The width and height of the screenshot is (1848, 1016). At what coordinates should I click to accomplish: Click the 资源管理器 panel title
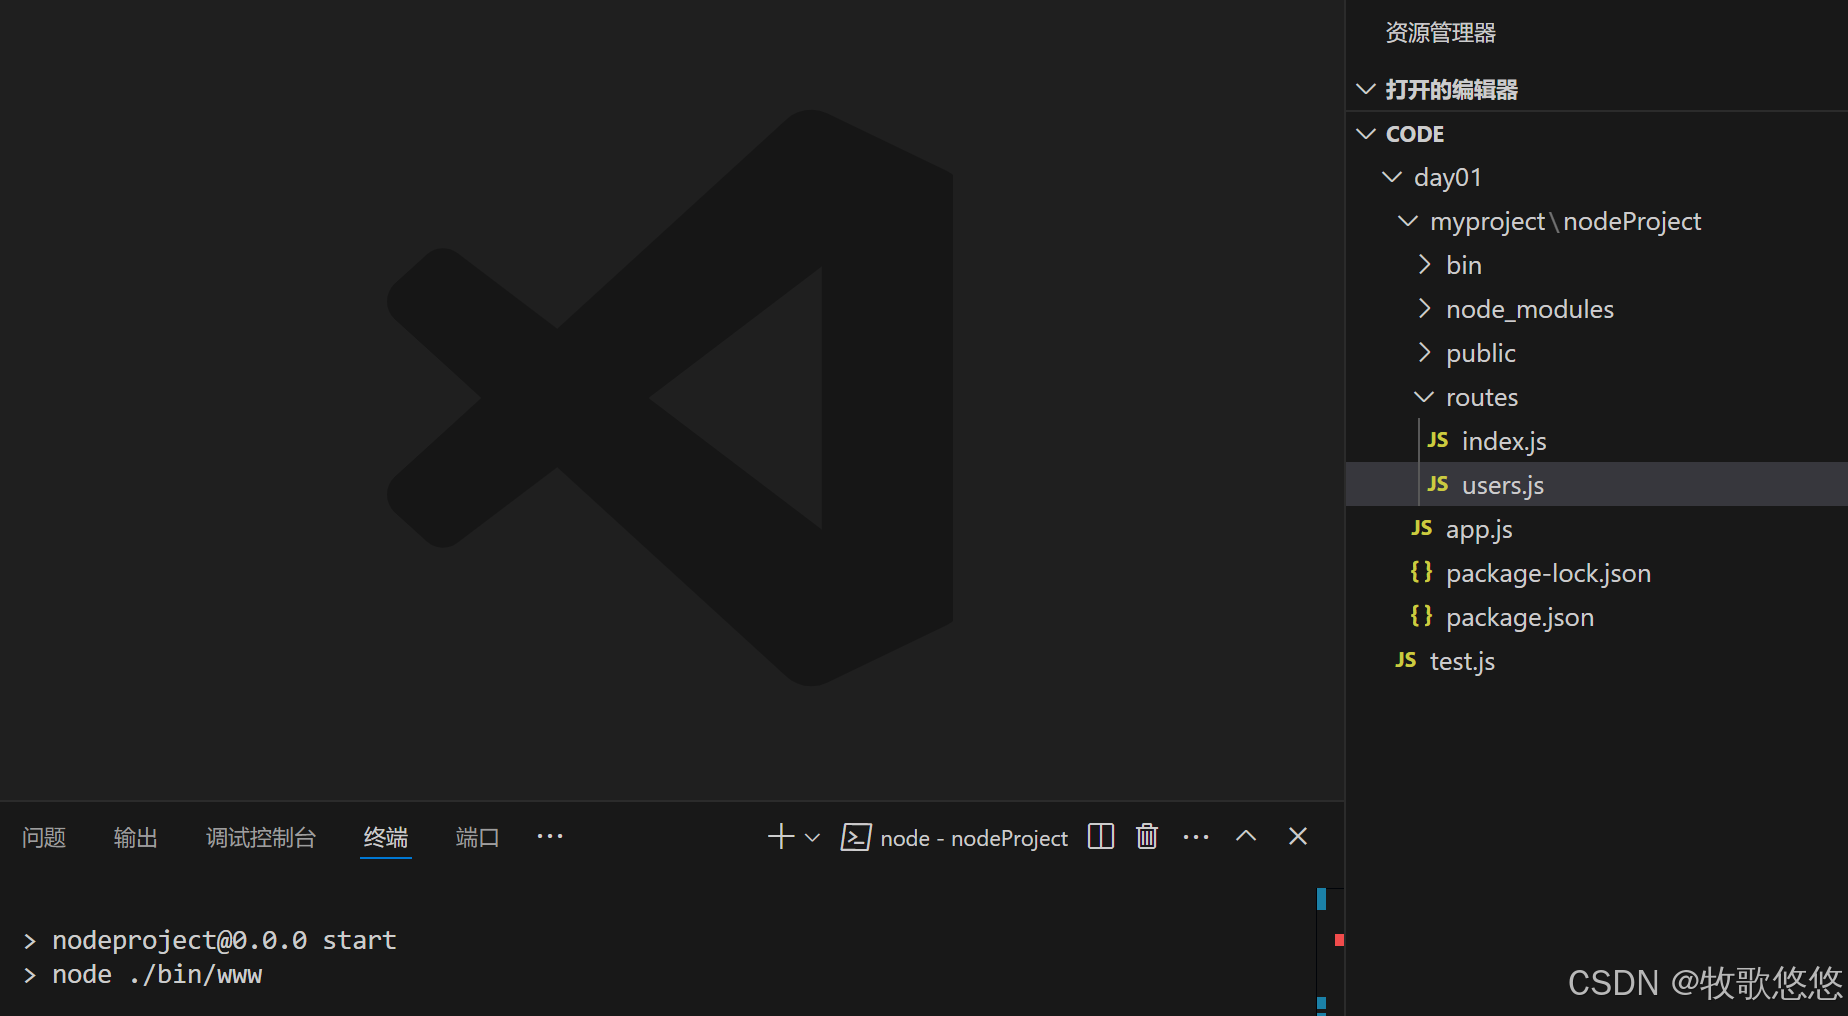click(x=1440, y=33)
